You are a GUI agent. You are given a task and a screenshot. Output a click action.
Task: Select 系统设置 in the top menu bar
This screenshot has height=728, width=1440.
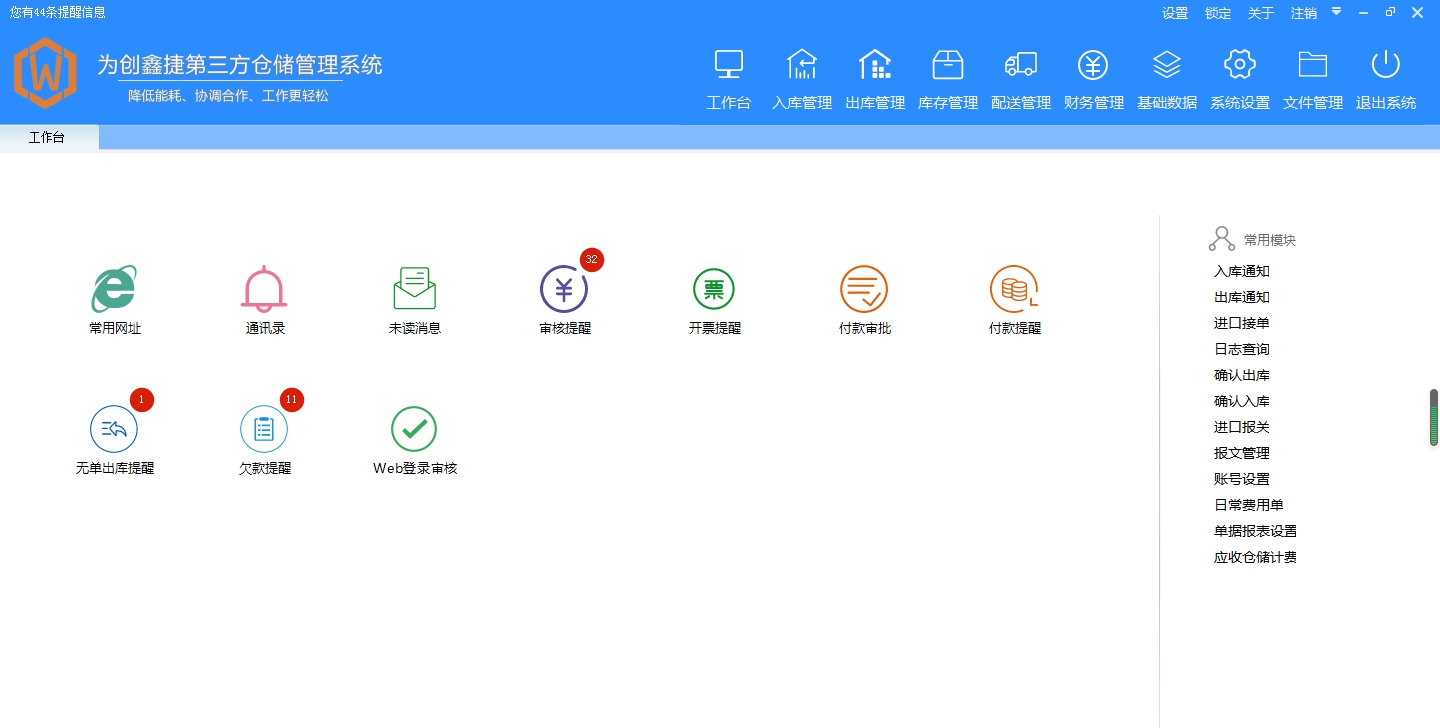1239,78
